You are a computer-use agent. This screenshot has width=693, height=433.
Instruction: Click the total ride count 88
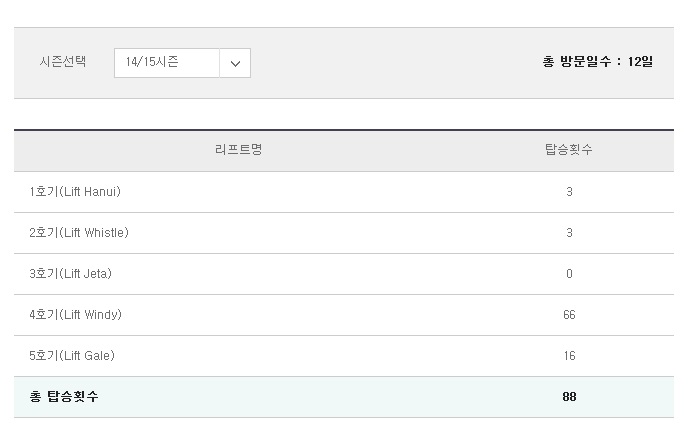point(569,397)
